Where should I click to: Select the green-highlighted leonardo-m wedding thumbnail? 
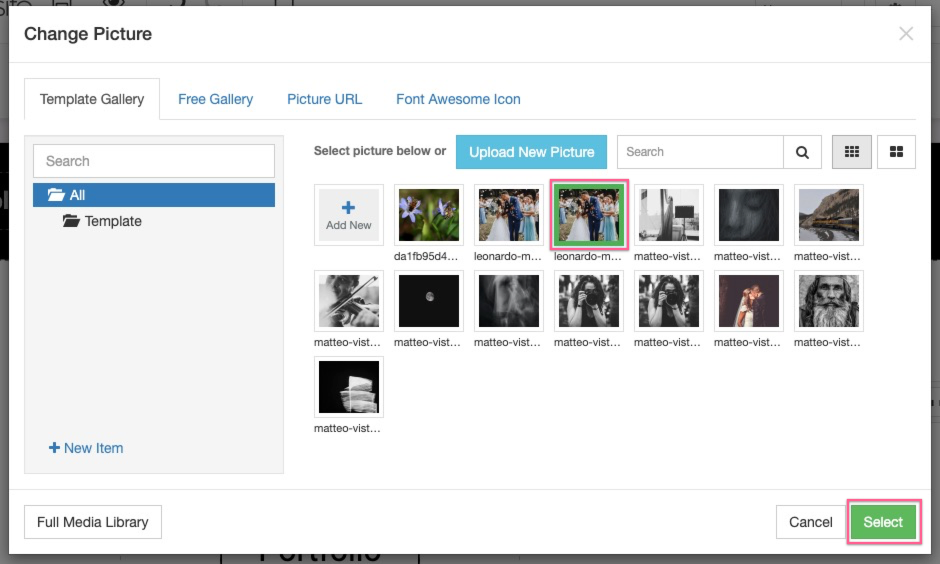589,215
